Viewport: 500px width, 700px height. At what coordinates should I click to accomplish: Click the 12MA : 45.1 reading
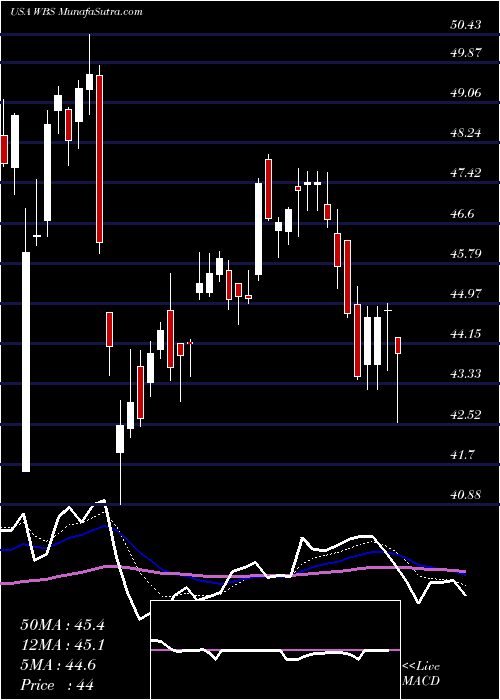pos(62,645)
